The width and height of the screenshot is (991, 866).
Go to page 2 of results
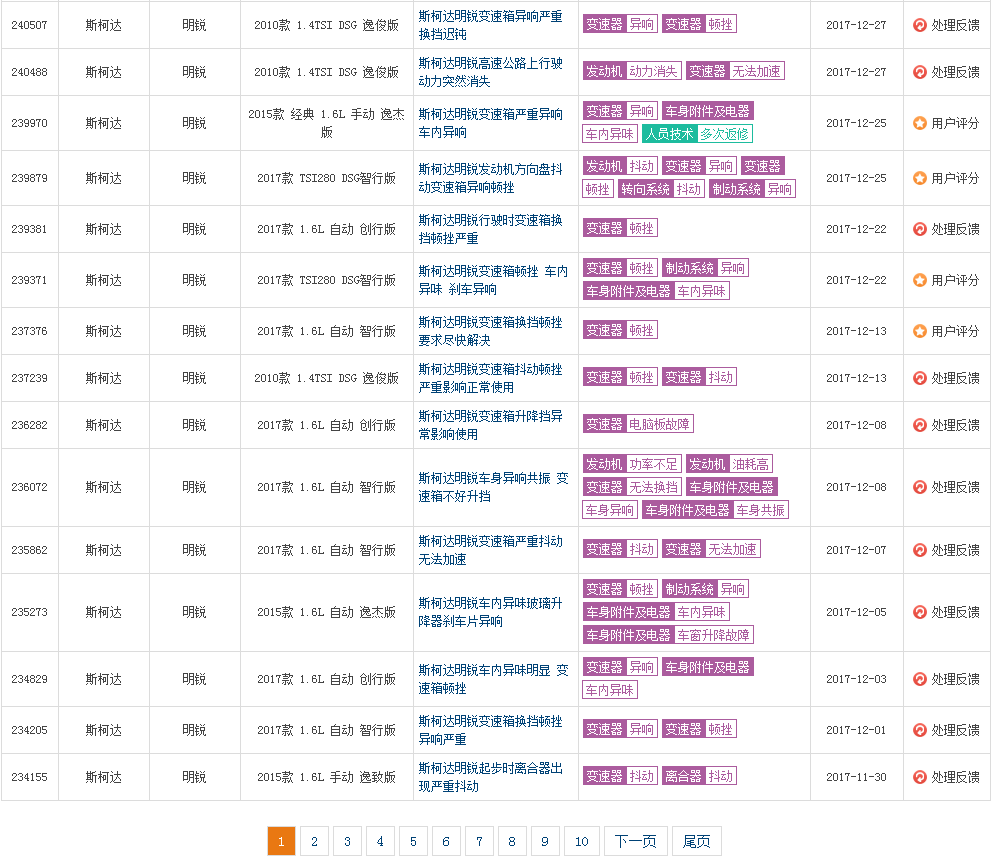[314, 841]
